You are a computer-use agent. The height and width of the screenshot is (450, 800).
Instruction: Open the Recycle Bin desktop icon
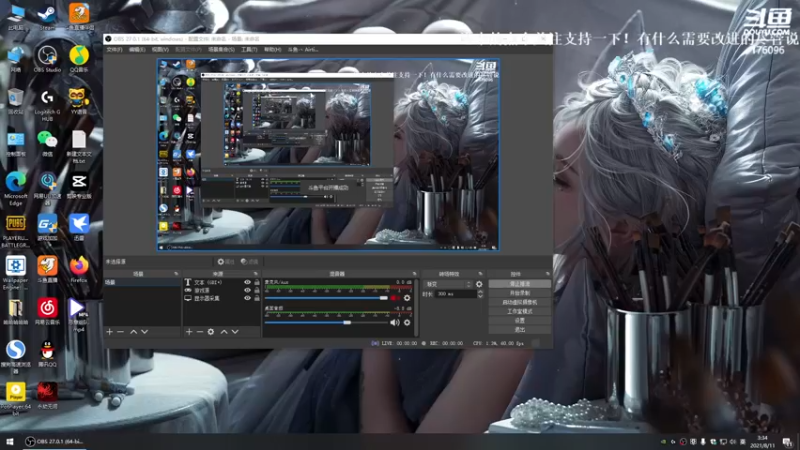[15, 101]
